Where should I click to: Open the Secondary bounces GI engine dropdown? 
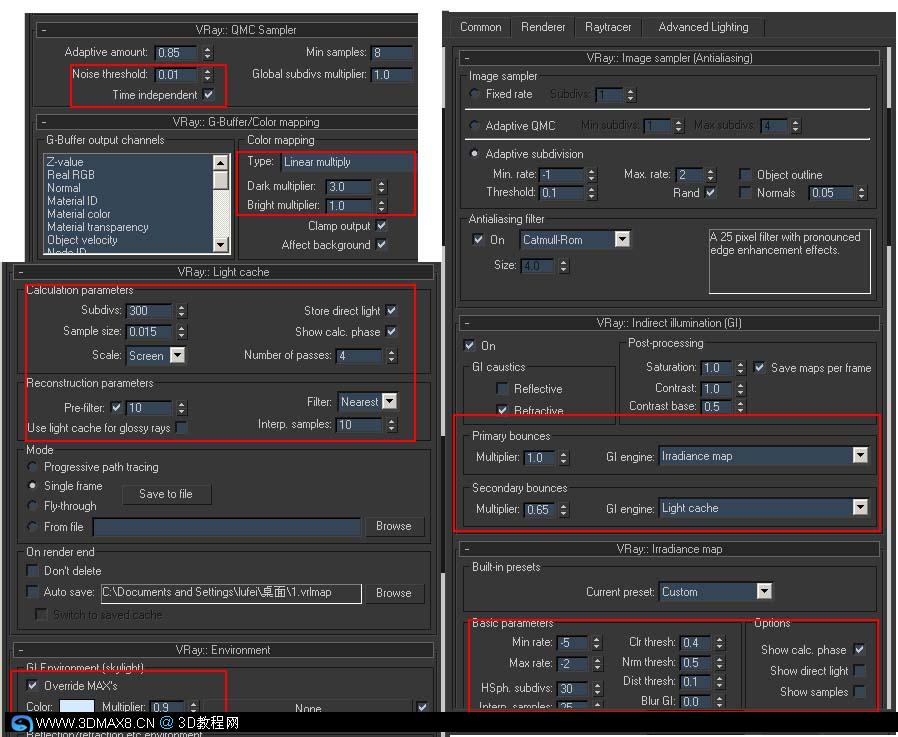860,507
